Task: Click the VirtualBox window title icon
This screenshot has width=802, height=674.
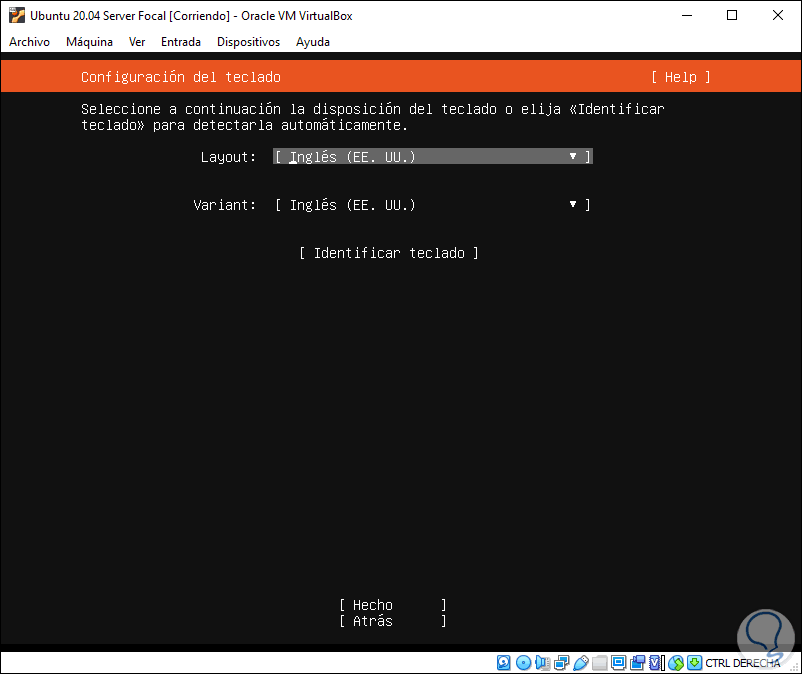Action: [16, 15]
